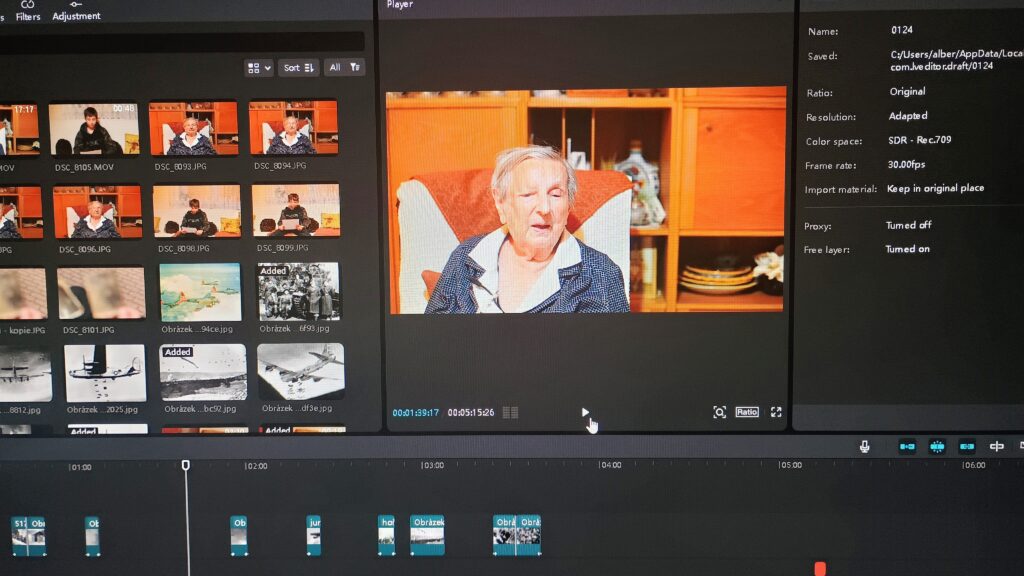Open the Filters tab
Viewport: 1024px width, 576px height.
pos(27,10)
